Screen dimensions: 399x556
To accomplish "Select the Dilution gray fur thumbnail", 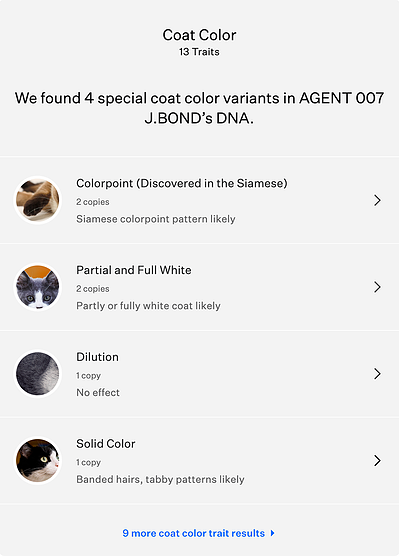I will pos(38,374).
